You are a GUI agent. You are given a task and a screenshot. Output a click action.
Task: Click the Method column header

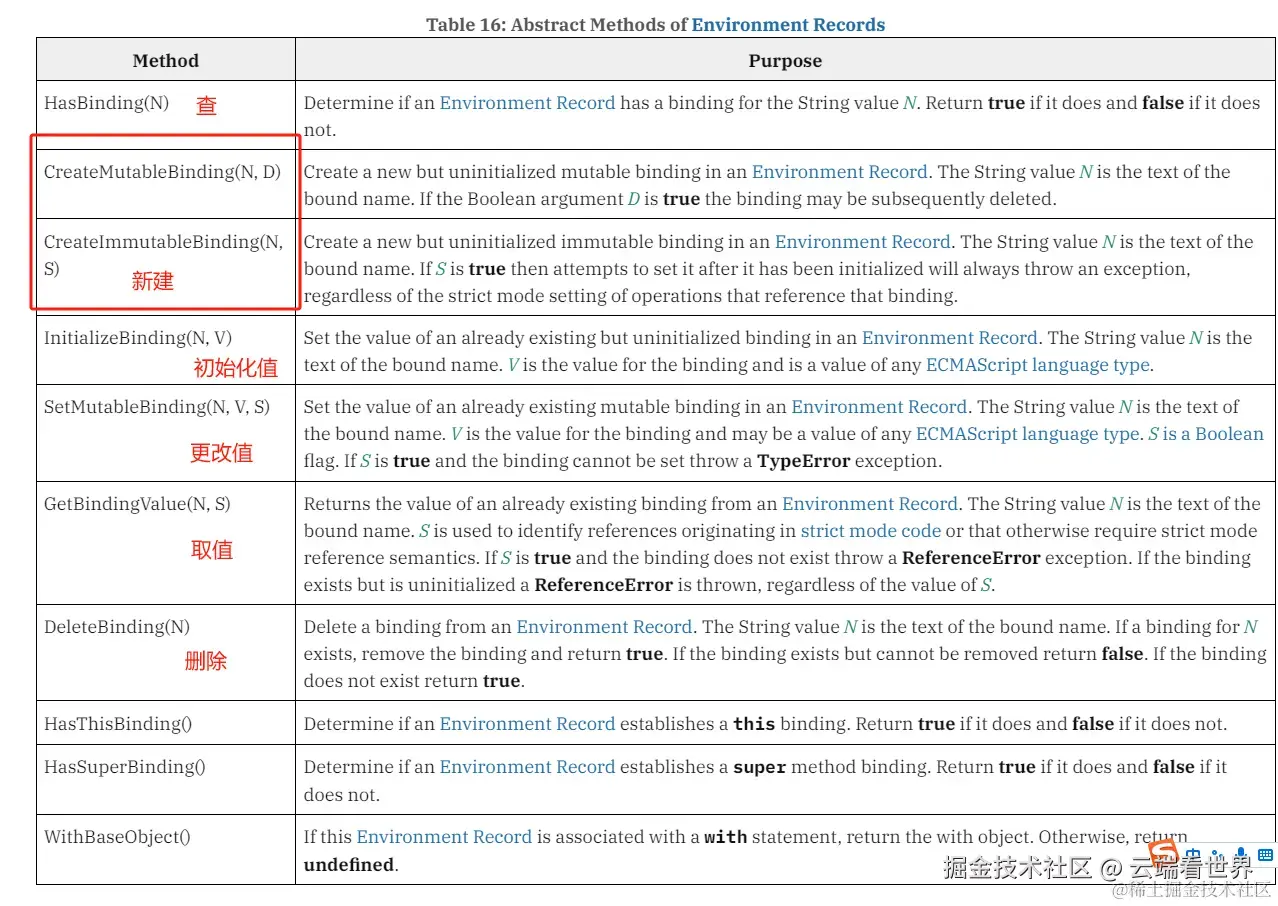tap(166, 60)
